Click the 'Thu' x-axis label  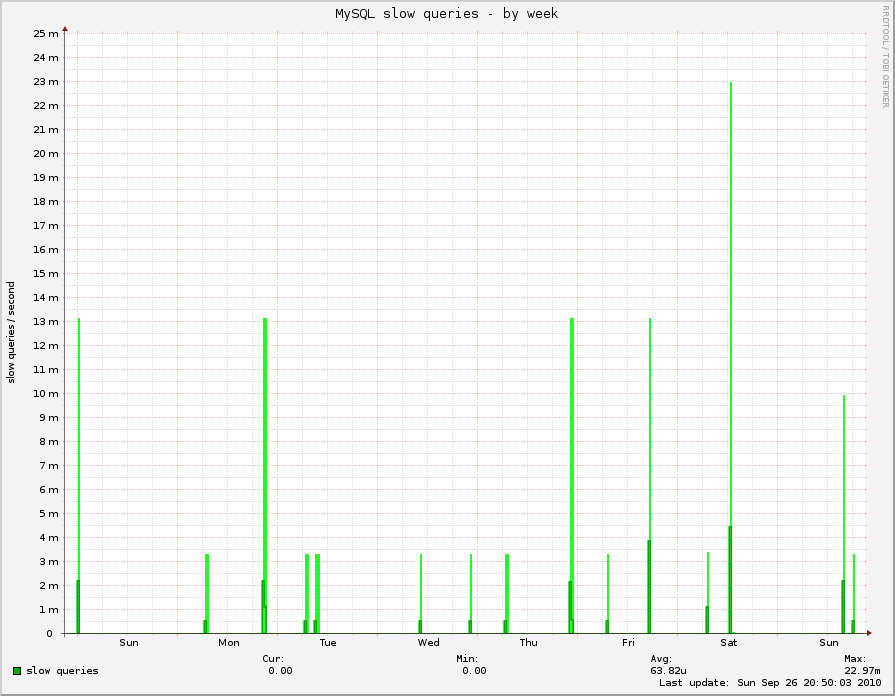pos(529,643)
